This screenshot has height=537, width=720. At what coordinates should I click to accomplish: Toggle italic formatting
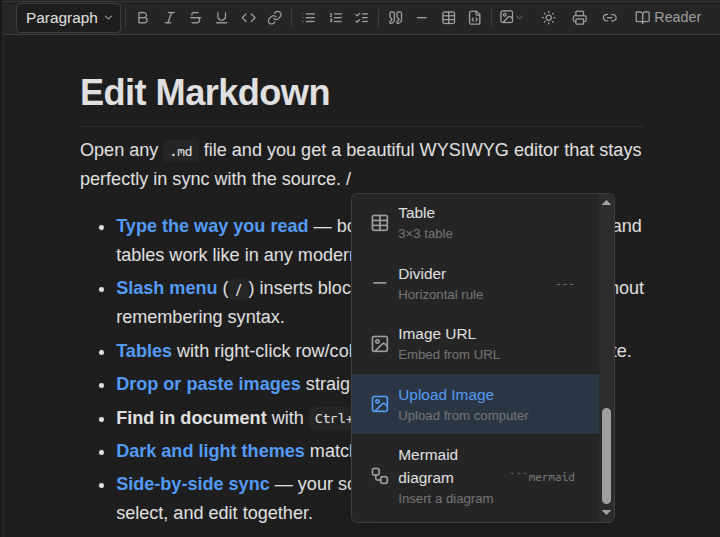(169, 18)
